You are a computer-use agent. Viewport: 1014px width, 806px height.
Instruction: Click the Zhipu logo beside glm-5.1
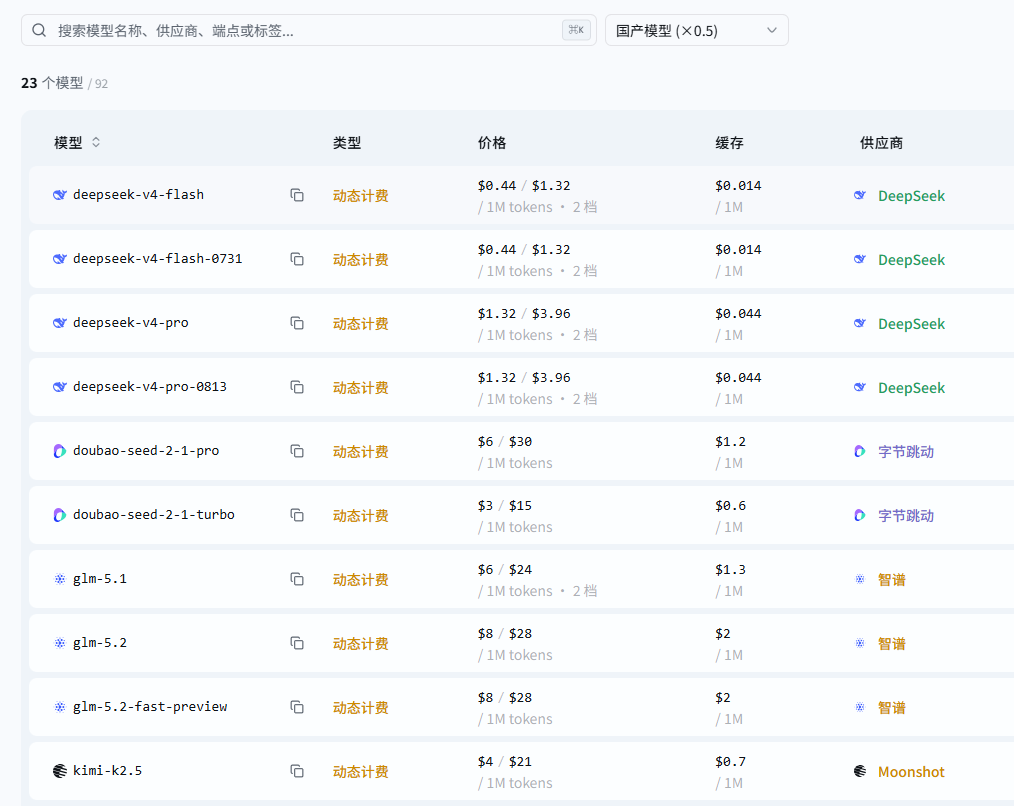point(59,579)
